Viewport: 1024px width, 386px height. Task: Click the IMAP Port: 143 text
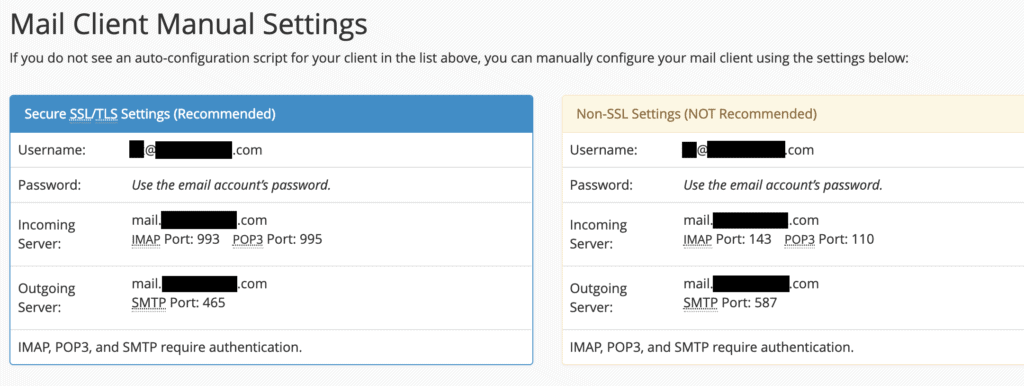[x=728, y=240]
